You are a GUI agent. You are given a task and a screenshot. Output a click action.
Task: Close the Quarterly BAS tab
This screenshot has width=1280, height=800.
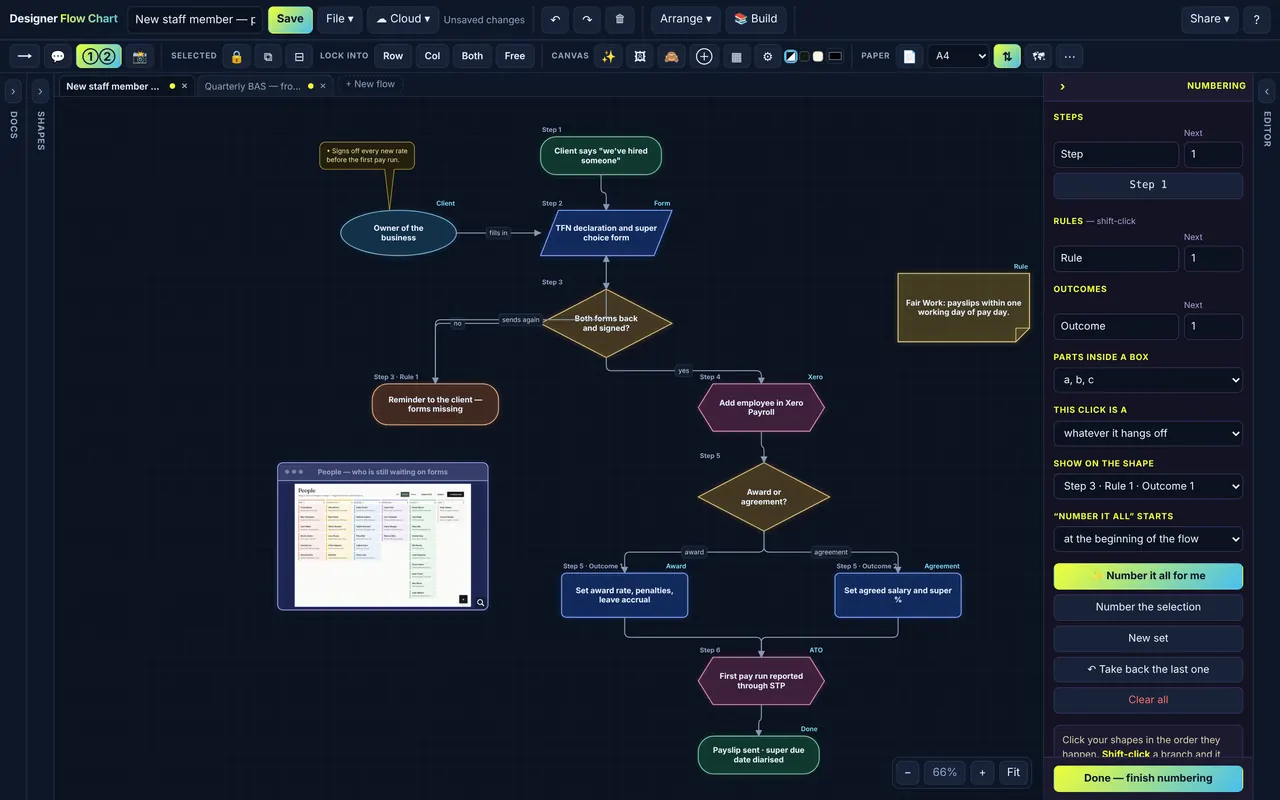point(323,86)
